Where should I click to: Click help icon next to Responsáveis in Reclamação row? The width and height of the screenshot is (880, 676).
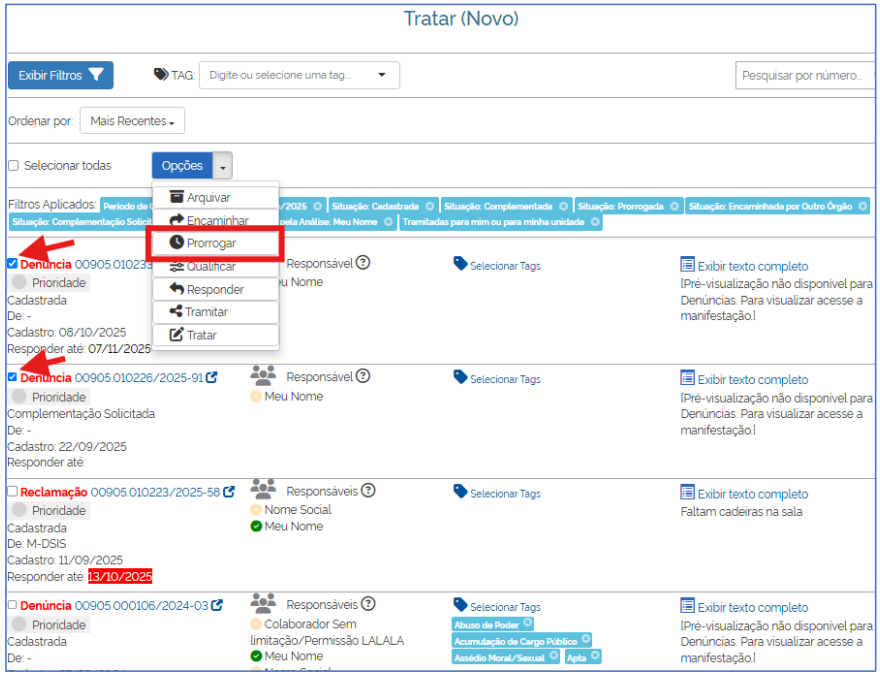tap(368, 491)
